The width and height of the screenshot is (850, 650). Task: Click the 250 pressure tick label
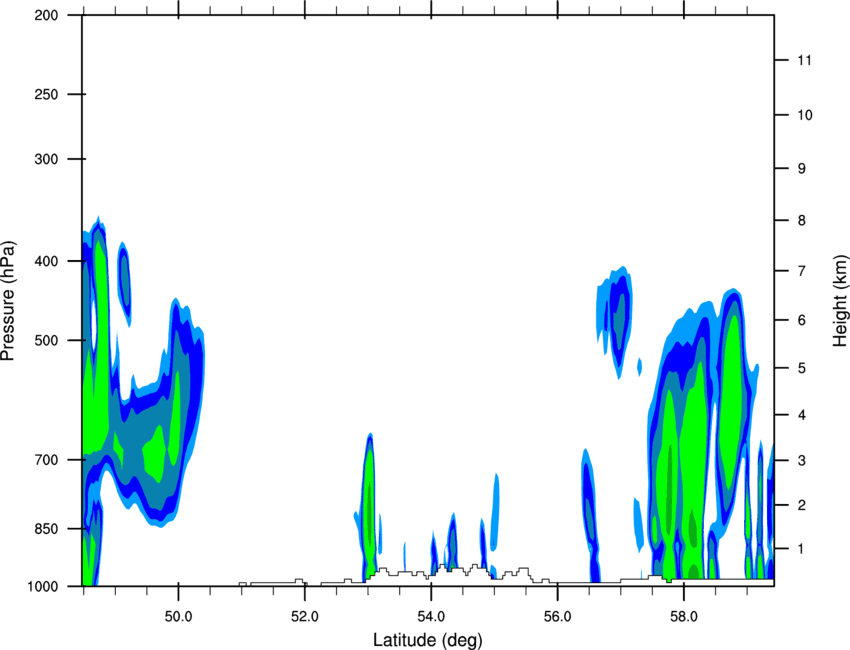[46, 94]
